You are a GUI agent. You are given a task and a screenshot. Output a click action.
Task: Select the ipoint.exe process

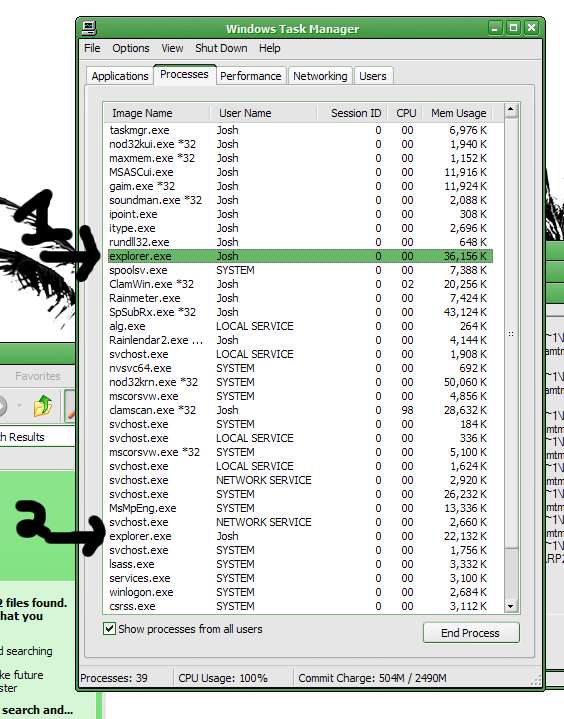click(300, 214)
